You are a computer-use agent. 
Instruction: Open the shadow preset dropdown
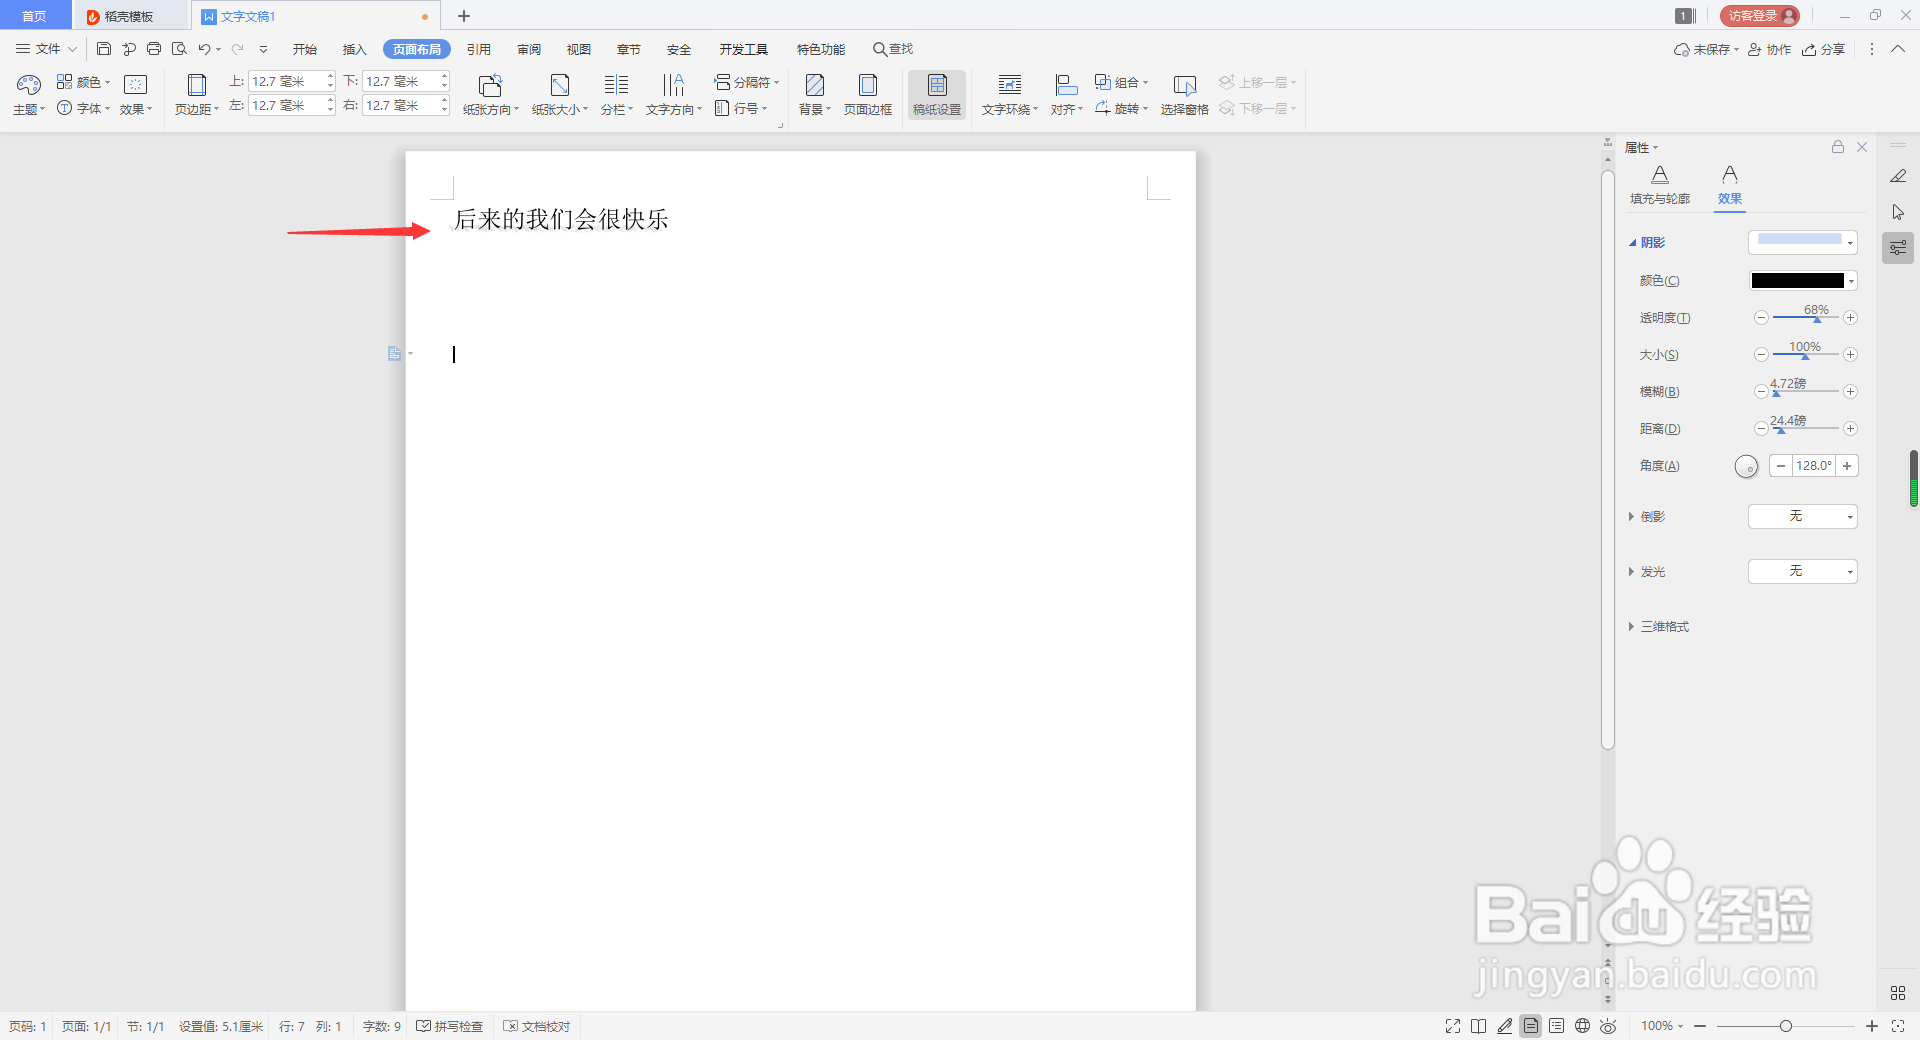(1803, 242)
